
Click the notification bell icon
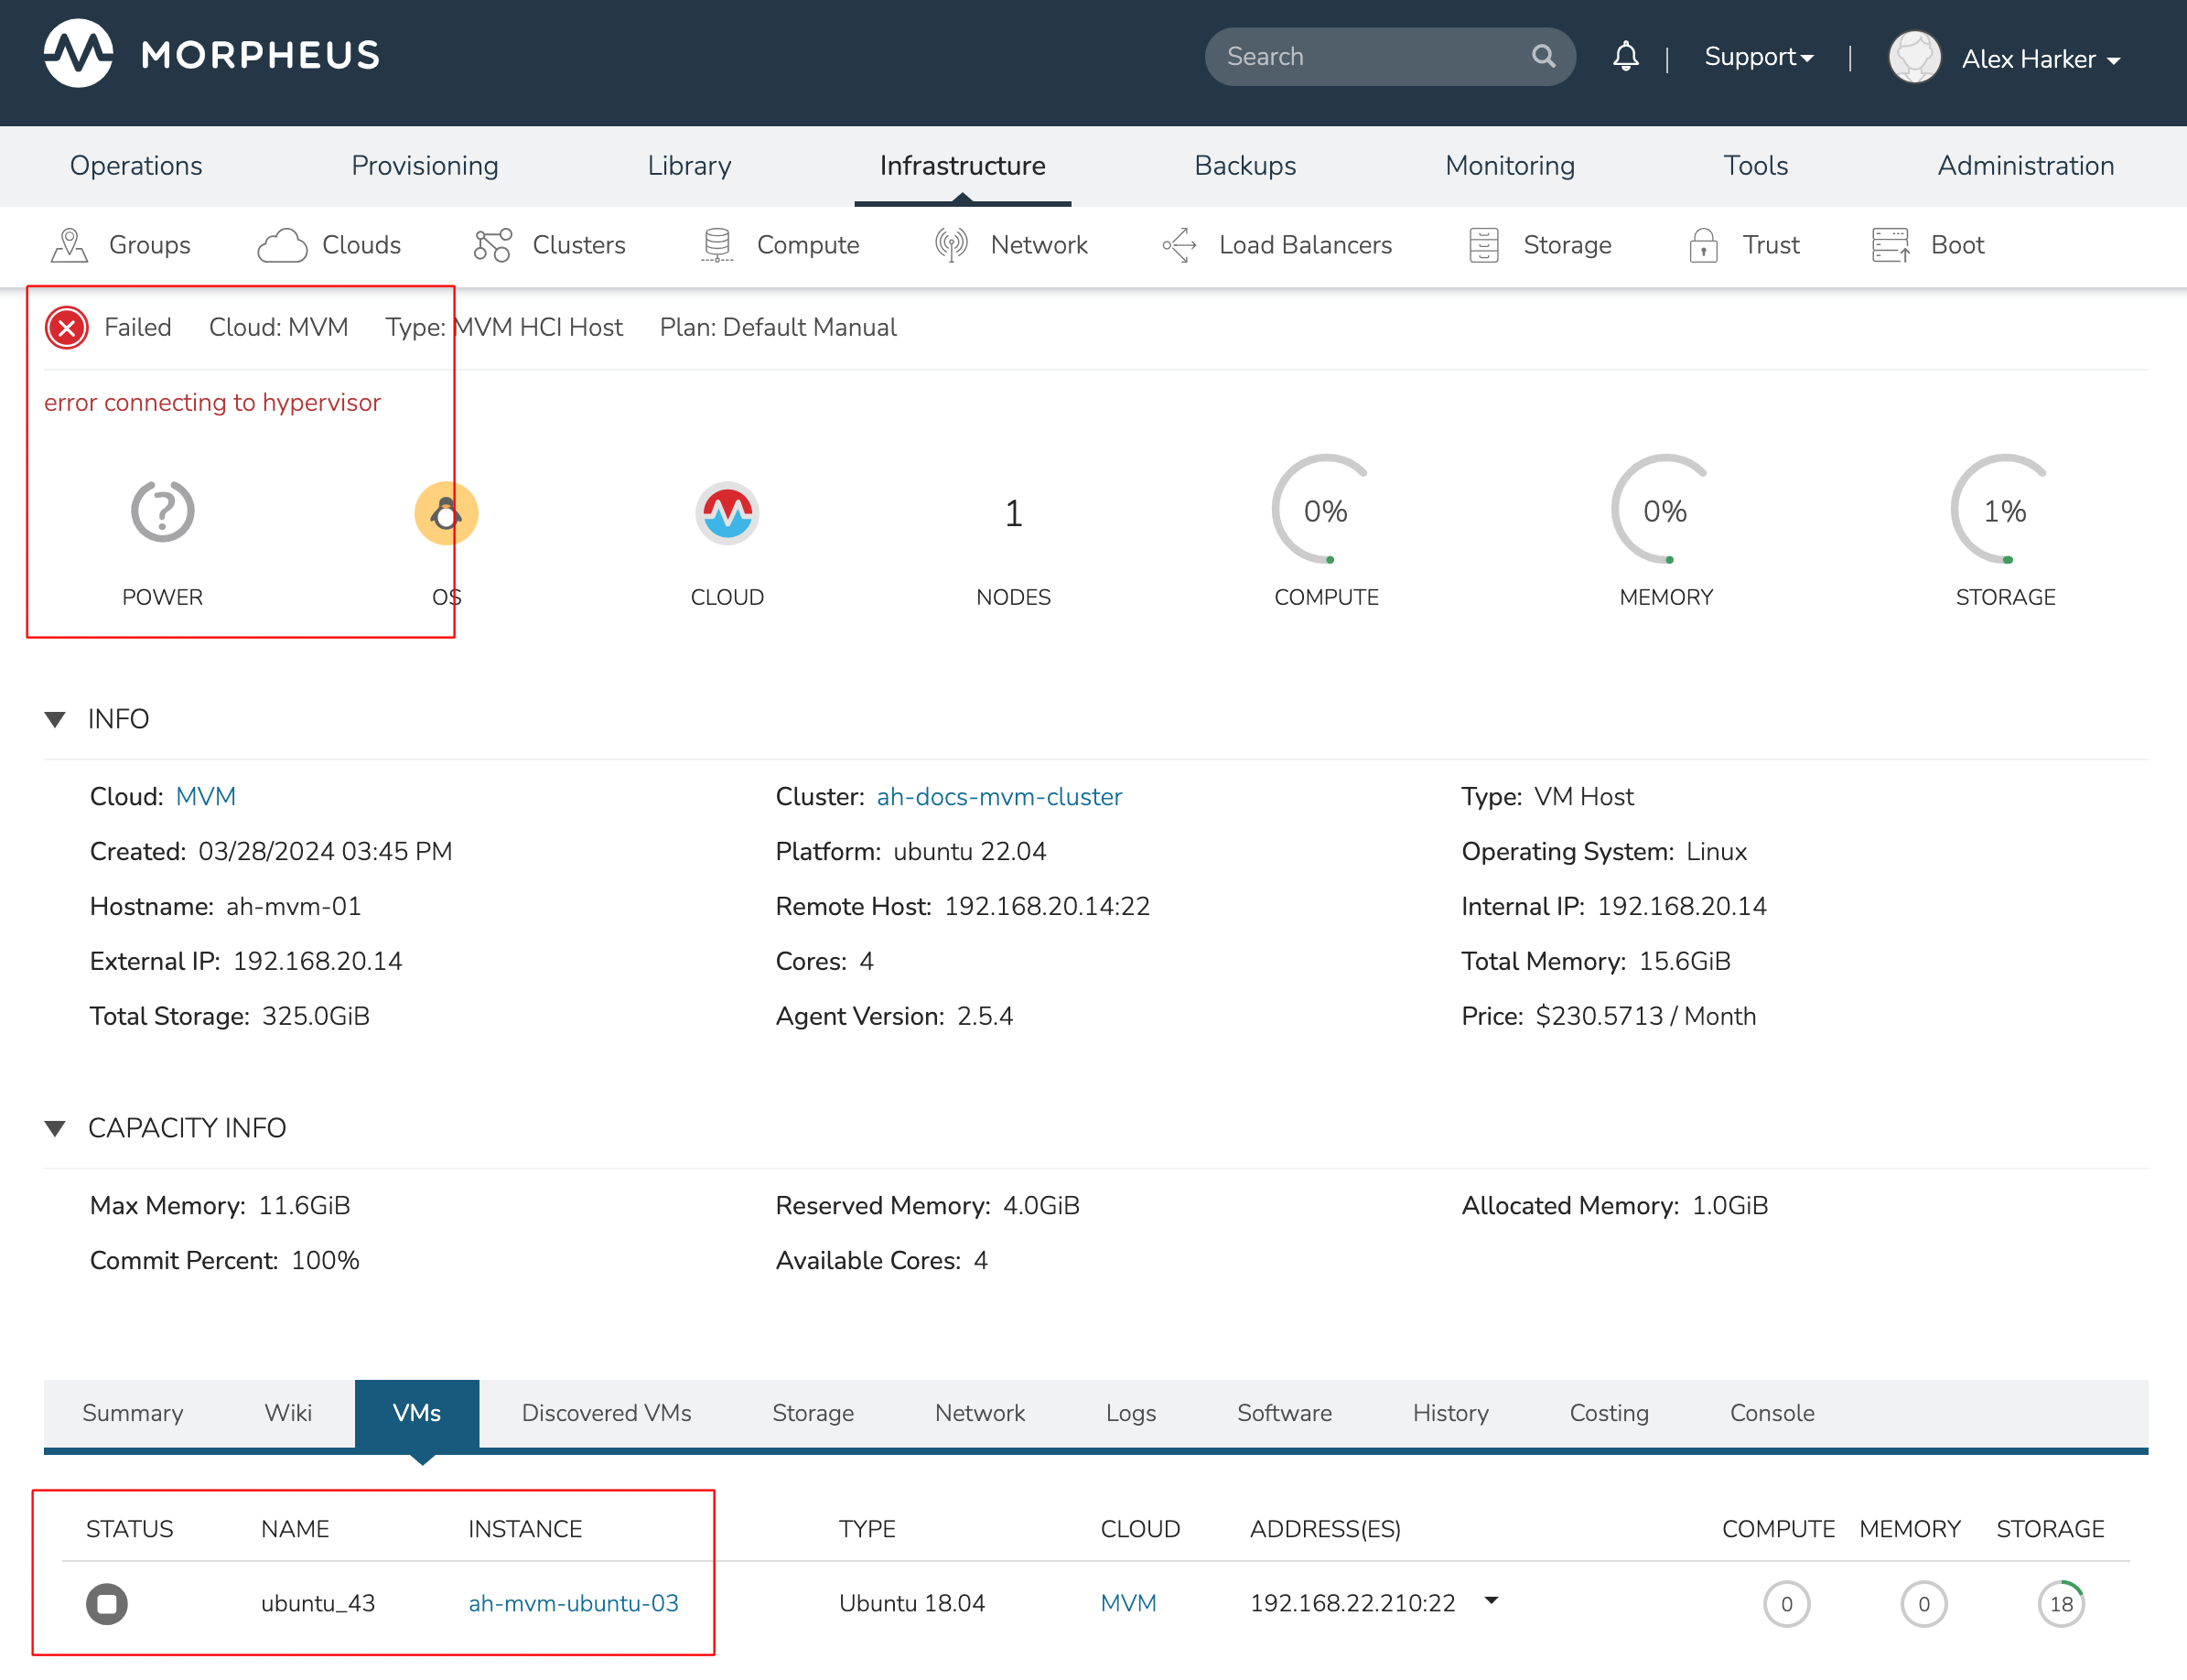click(1625, 57)
